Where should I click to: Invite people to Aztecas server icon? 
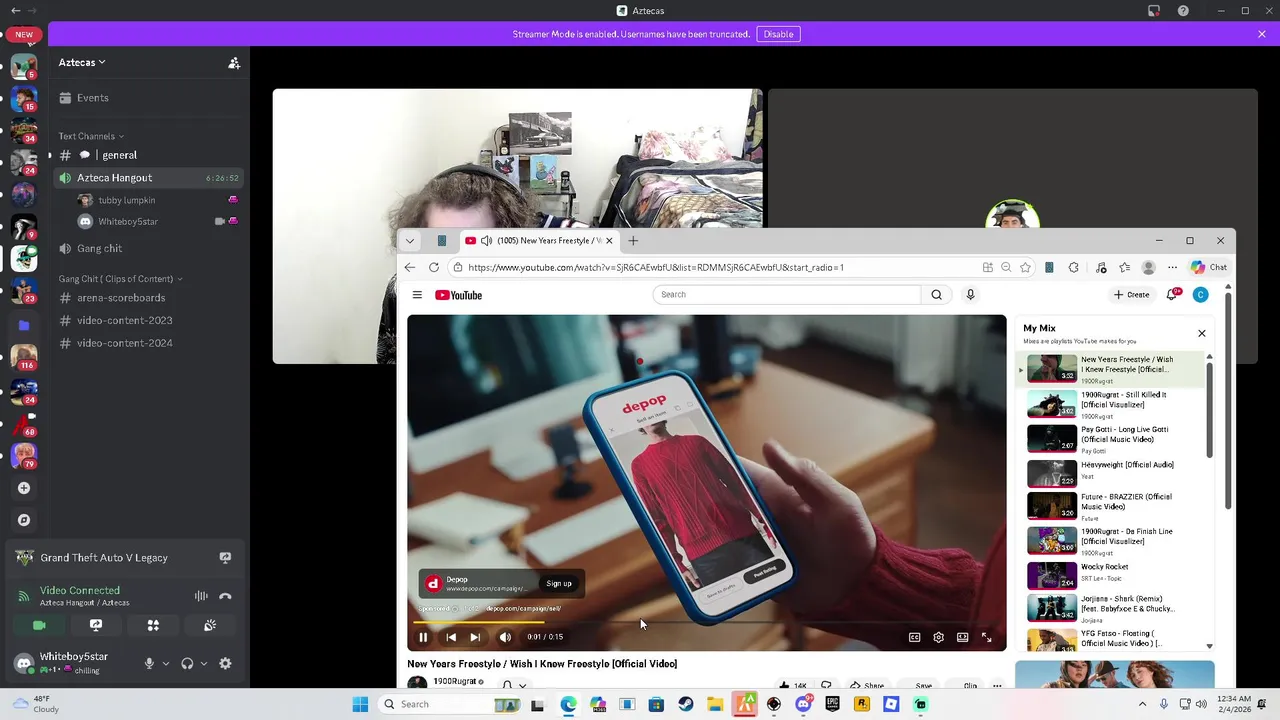point(234,63)
